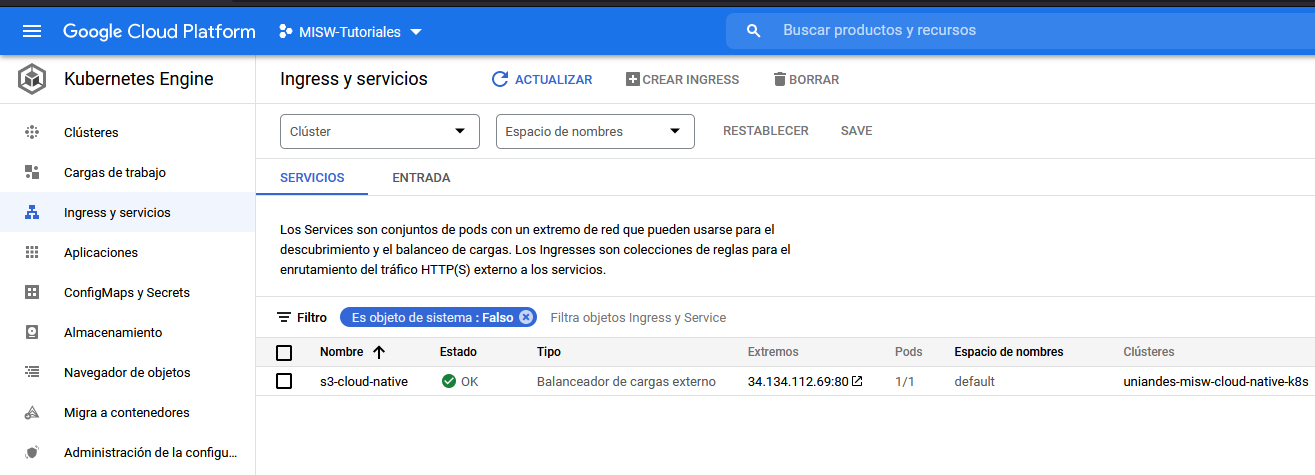The image size is (1315, 475).
Task: Click the Kubernetes Engine hexagon logo
Action: pos(32,79)
